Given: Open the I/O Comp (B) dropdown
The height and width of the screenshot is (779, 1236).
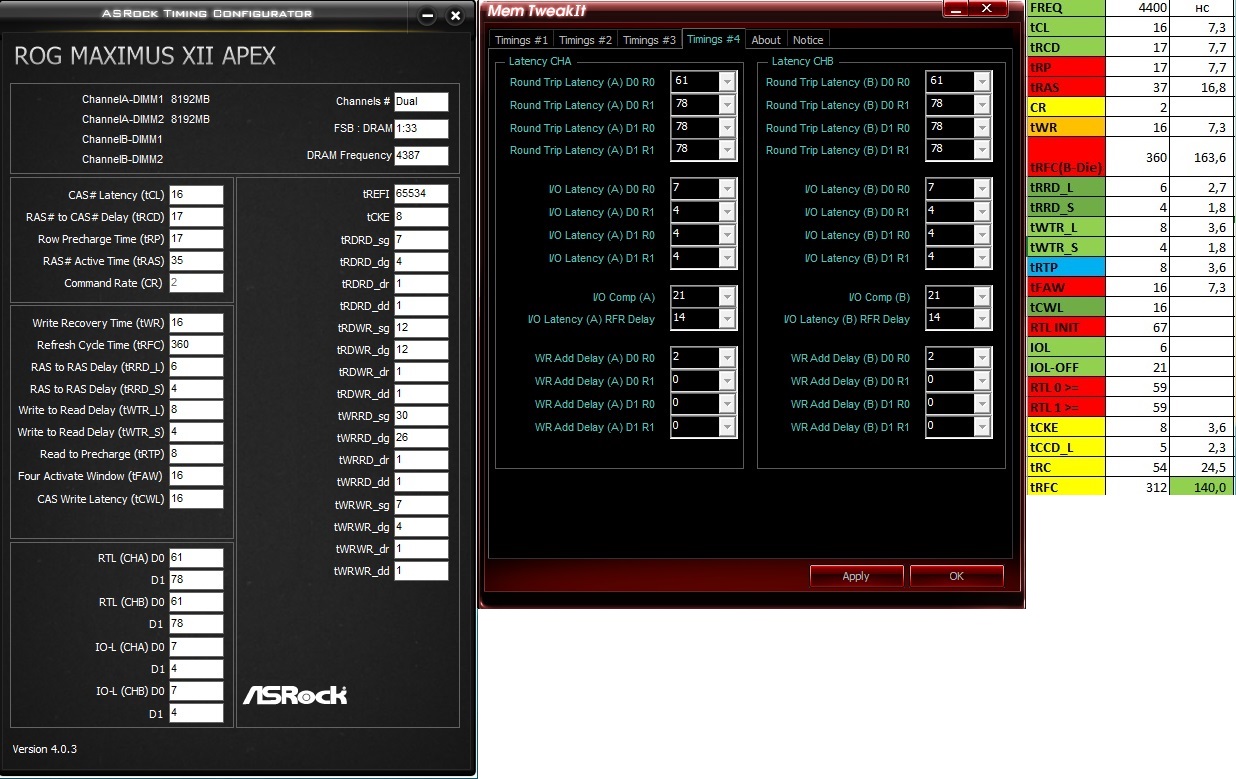Looking at the screenshot, I should point(981,297).
